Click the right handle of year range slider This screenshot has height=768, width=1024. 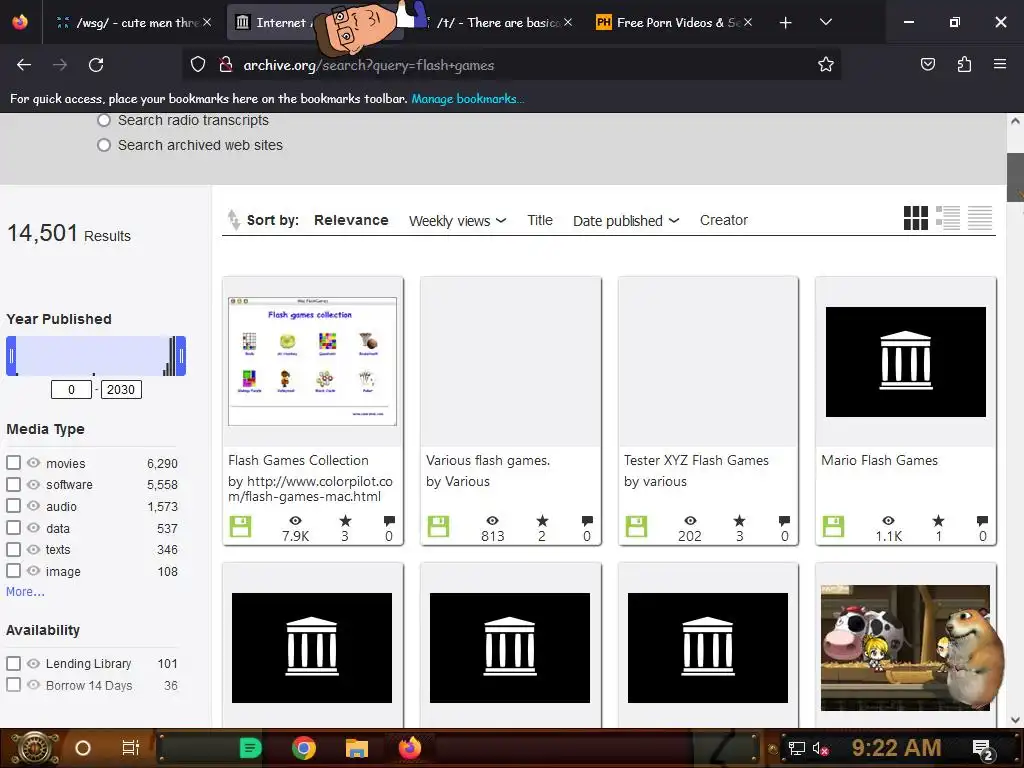coord(181,356)
